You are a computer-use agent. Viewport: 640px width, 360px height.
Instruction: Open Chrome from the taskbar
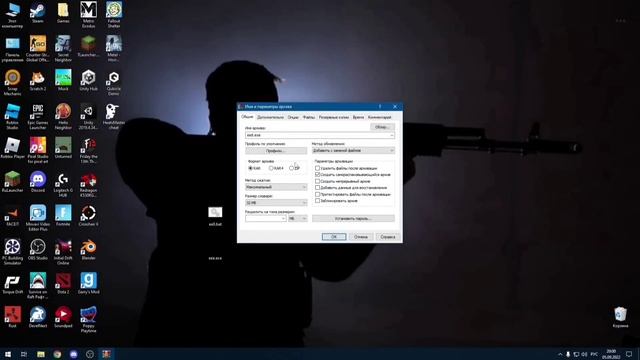57,354
